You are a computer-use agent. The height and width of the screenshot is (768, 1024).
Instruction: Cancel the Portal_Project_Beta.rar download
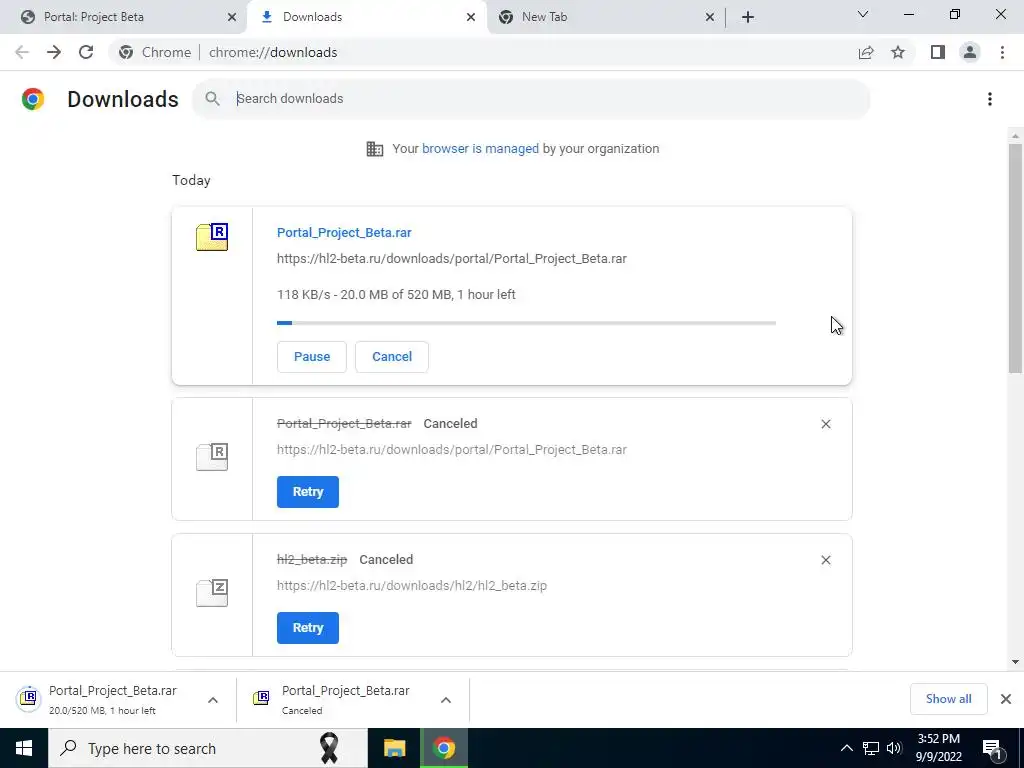[x=392, y=357]
